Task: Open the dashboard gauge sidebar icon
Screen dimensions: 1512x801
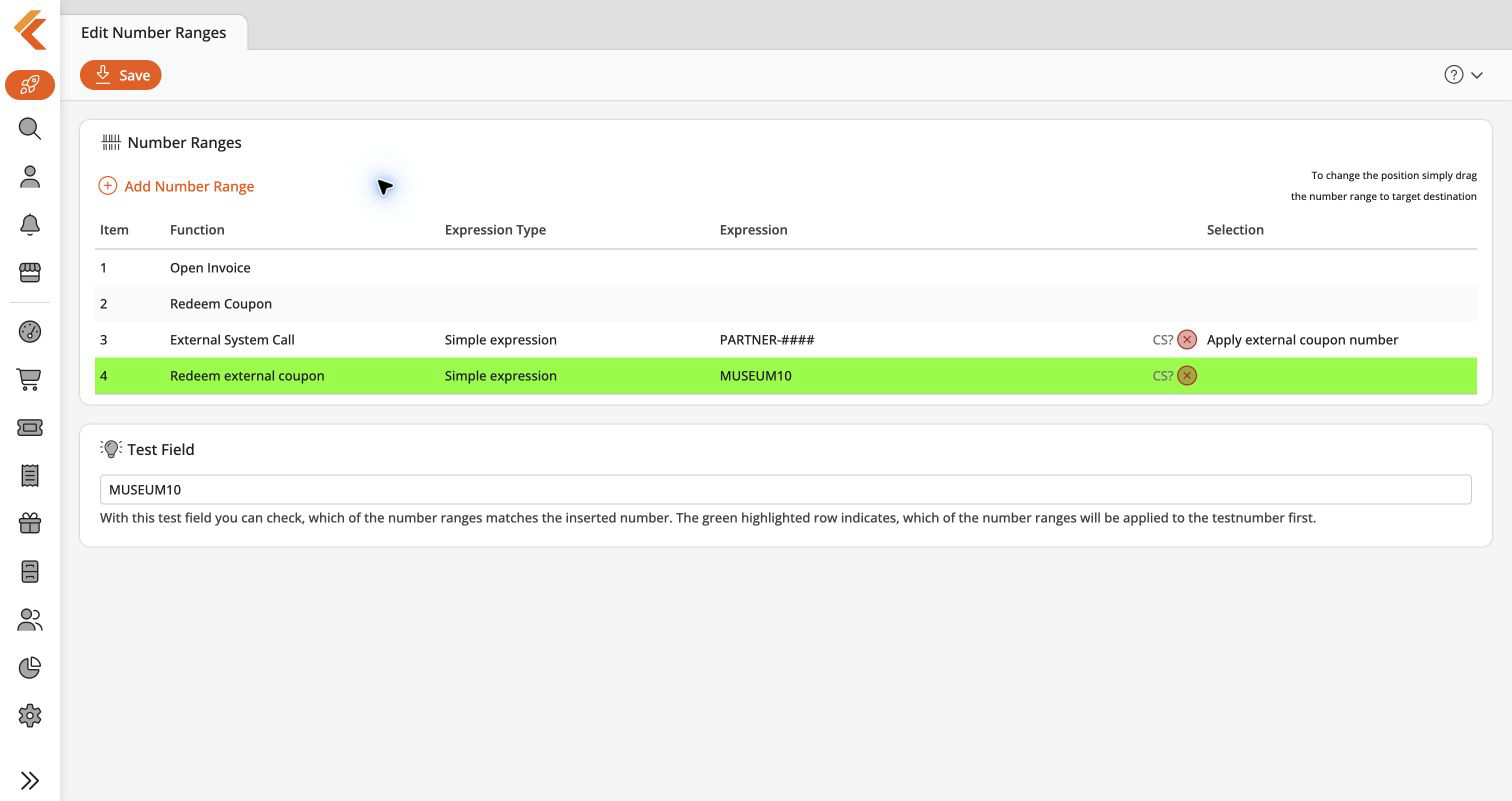Action: (x=30, y=332)
